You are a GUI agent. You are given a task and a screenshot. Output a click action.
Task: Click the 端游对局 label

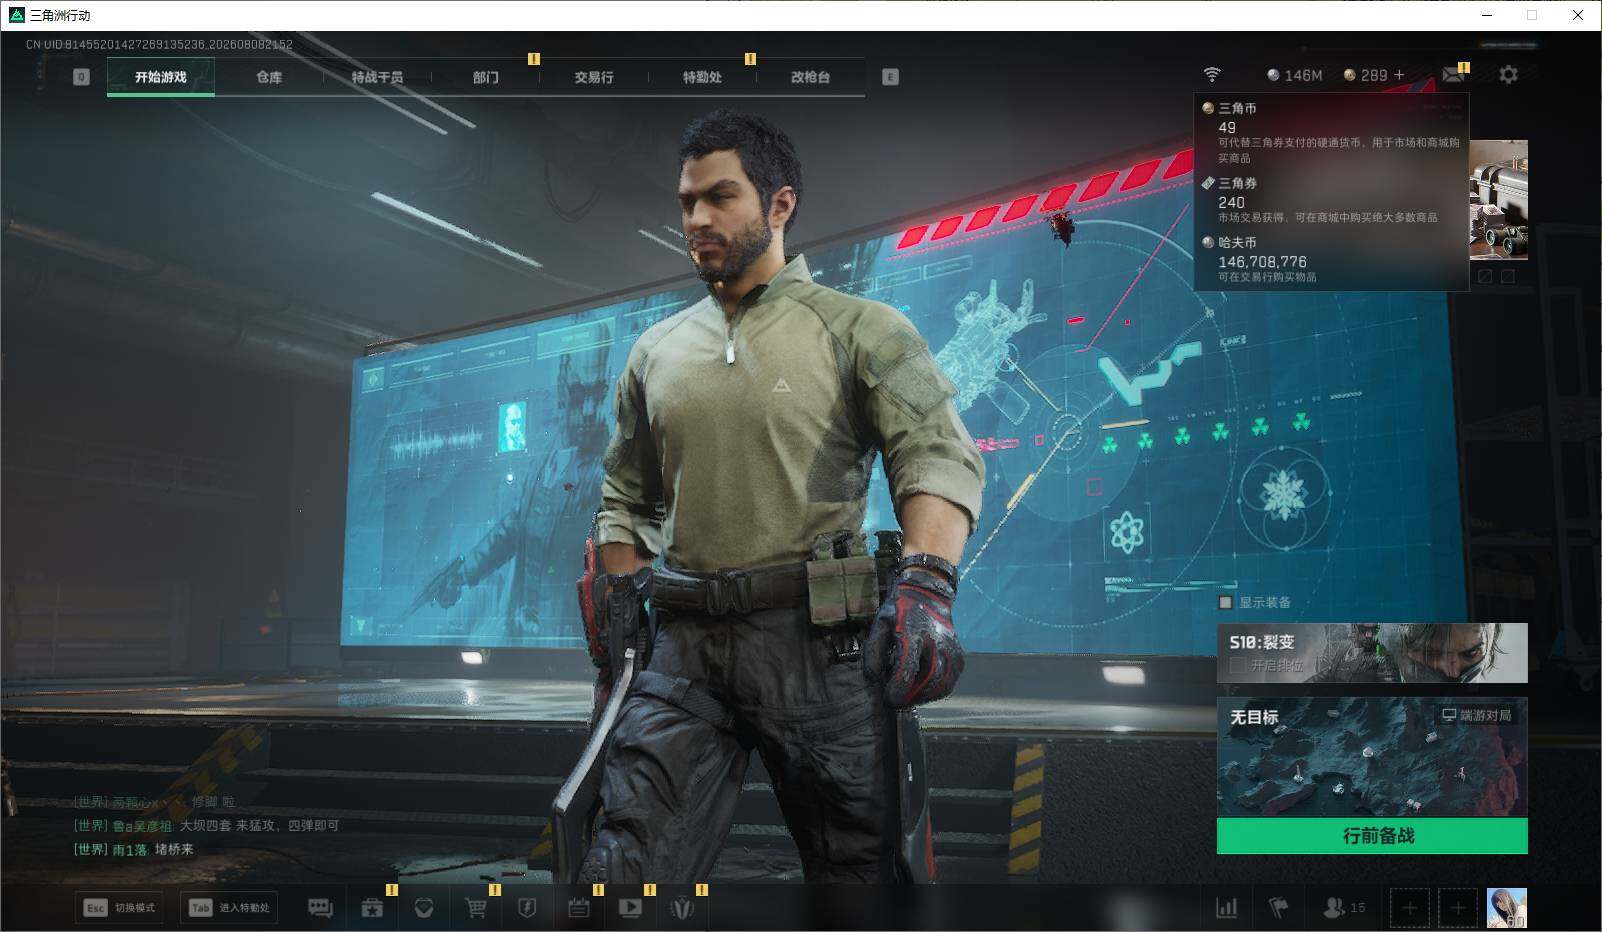pyautogui.click(x=1476, y=715)
